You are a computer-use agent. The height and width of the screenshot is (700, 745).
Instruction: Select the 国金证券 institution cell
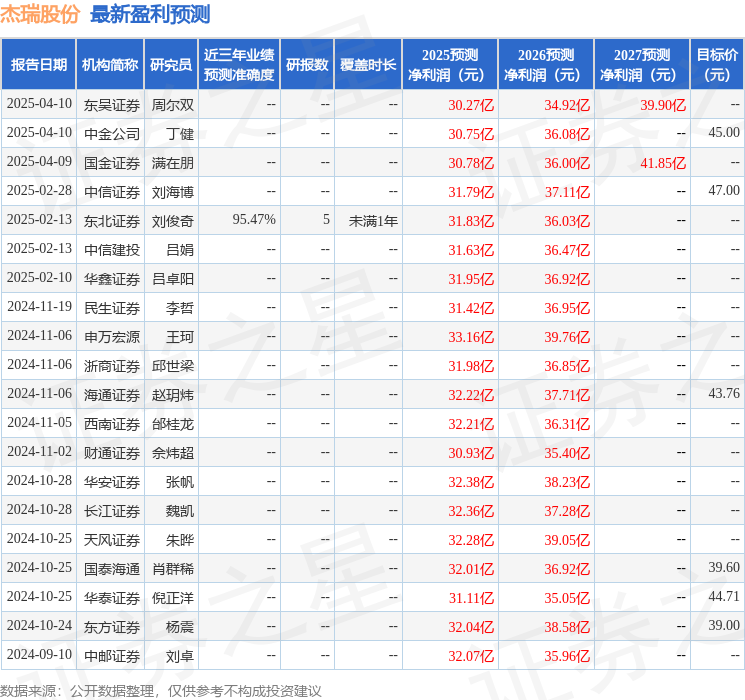pyautogui.click(x=112, y=163)
